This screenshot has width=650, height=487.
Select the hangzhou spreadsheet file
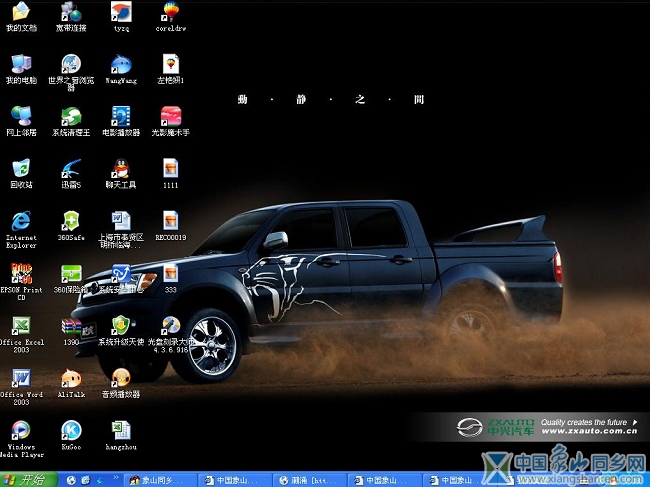(120, 430)
